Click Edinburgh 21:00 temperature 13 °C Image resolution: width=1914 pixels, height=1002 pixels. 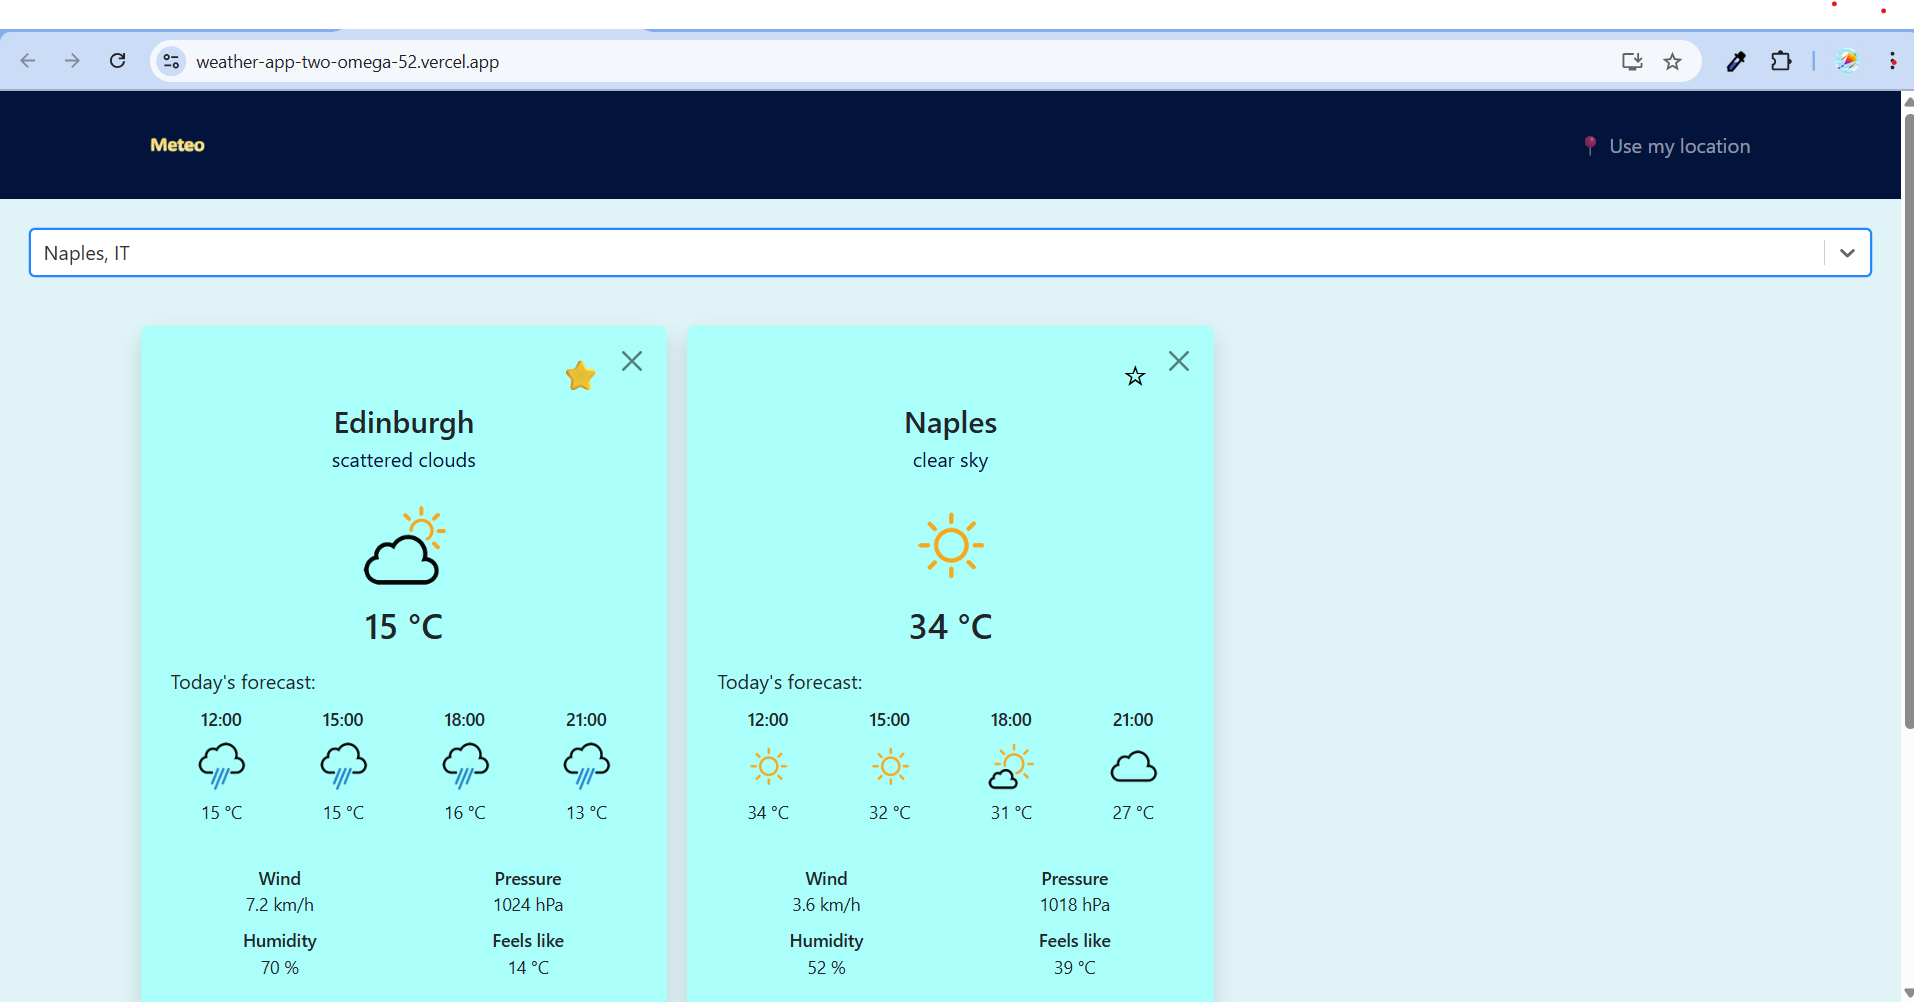point(587,813)
